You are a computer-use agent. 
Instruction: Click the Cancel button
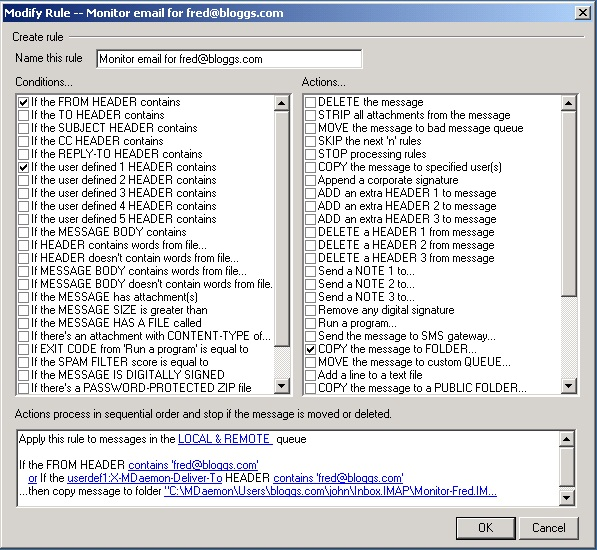tap(549, 528)
